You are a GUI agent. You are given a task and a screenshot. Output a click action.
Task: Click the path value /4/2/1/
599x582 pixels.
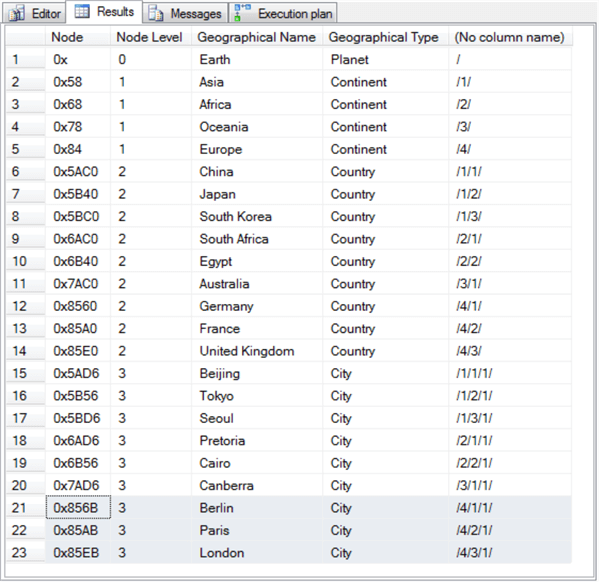click(x=510, y=530)
